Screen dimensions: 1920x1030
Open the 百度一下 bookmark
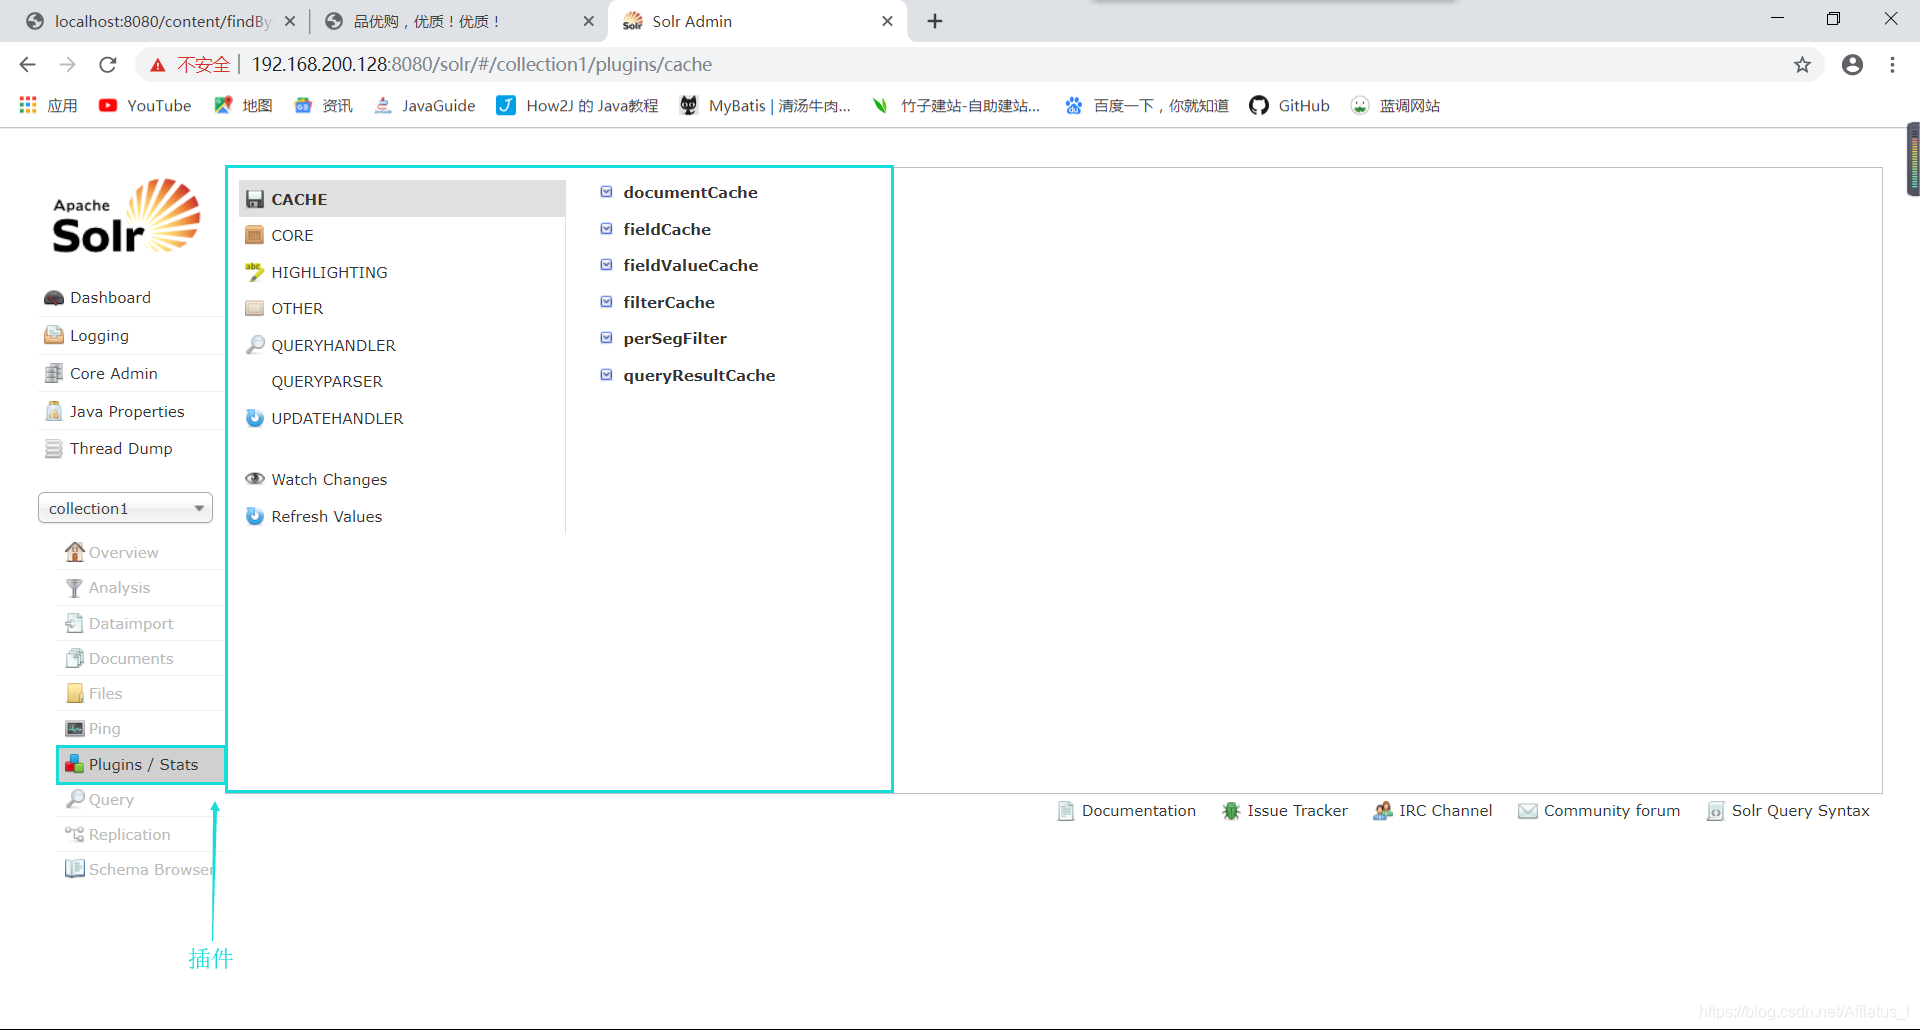[x=1146, y=105]
